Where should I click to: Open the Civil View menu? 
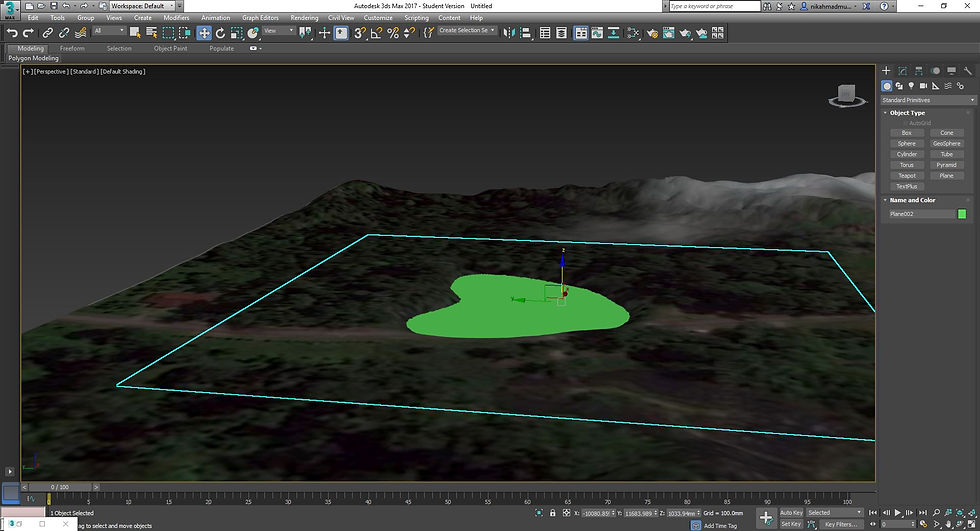(341, 17)
